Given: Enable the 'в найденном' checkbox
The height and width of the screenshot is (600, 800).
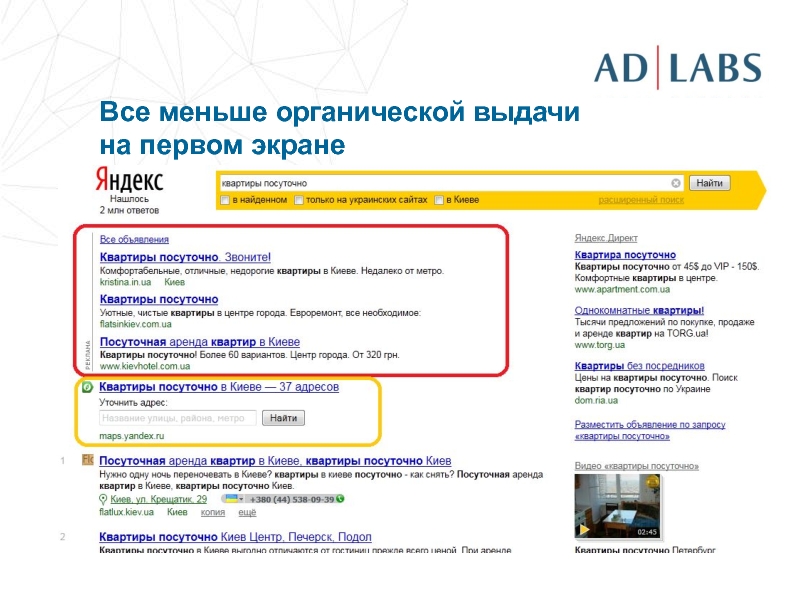Looking at the screenshot, I should pos(225,200).
